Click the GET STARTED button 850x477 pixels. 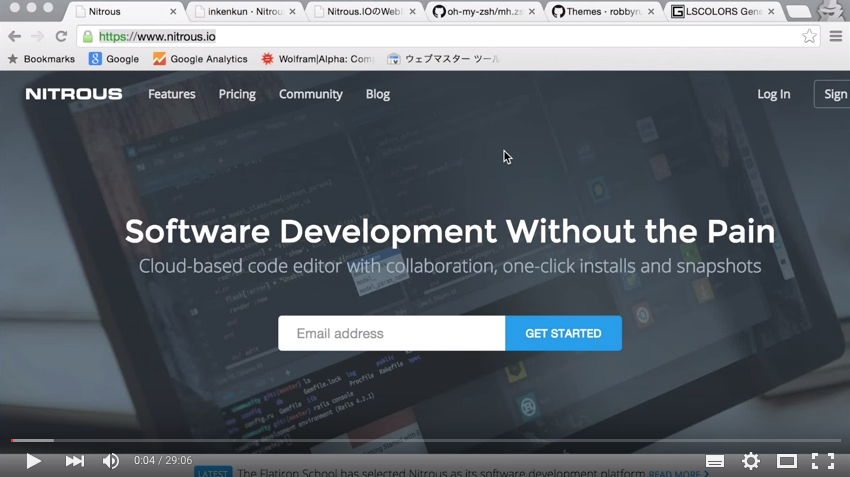pos(563,333)
